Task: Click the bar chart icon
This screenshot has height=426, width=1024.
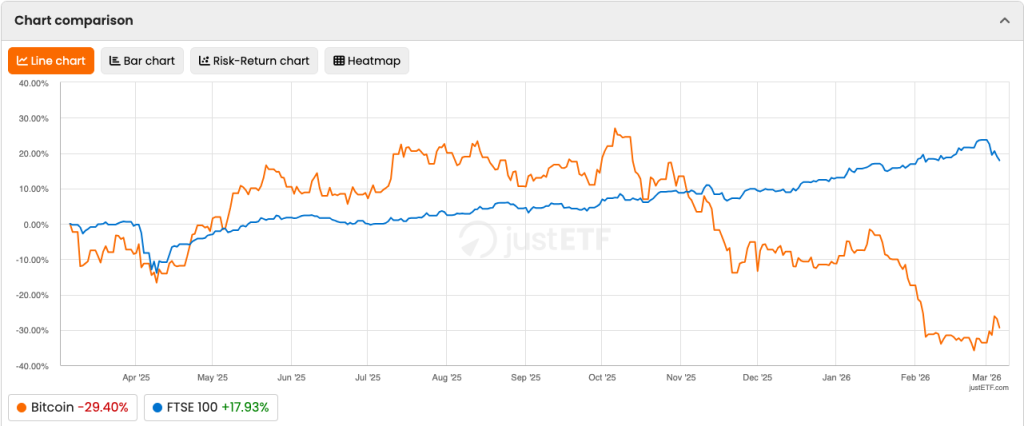Action: coord(115,61)
